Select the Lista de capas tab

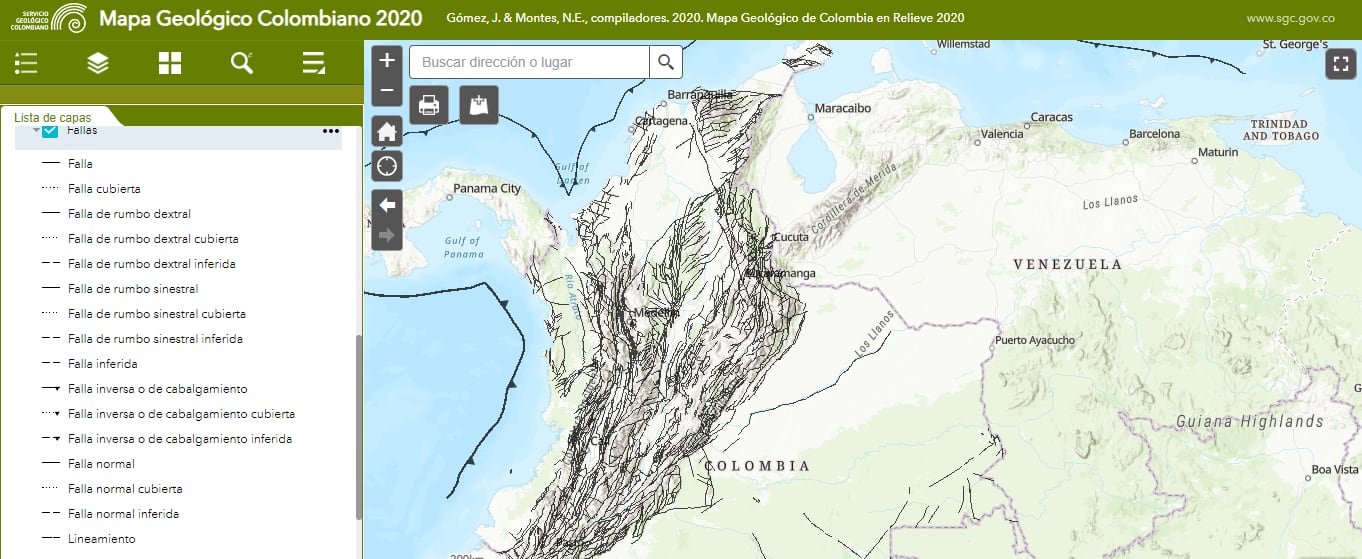(53, 117)
